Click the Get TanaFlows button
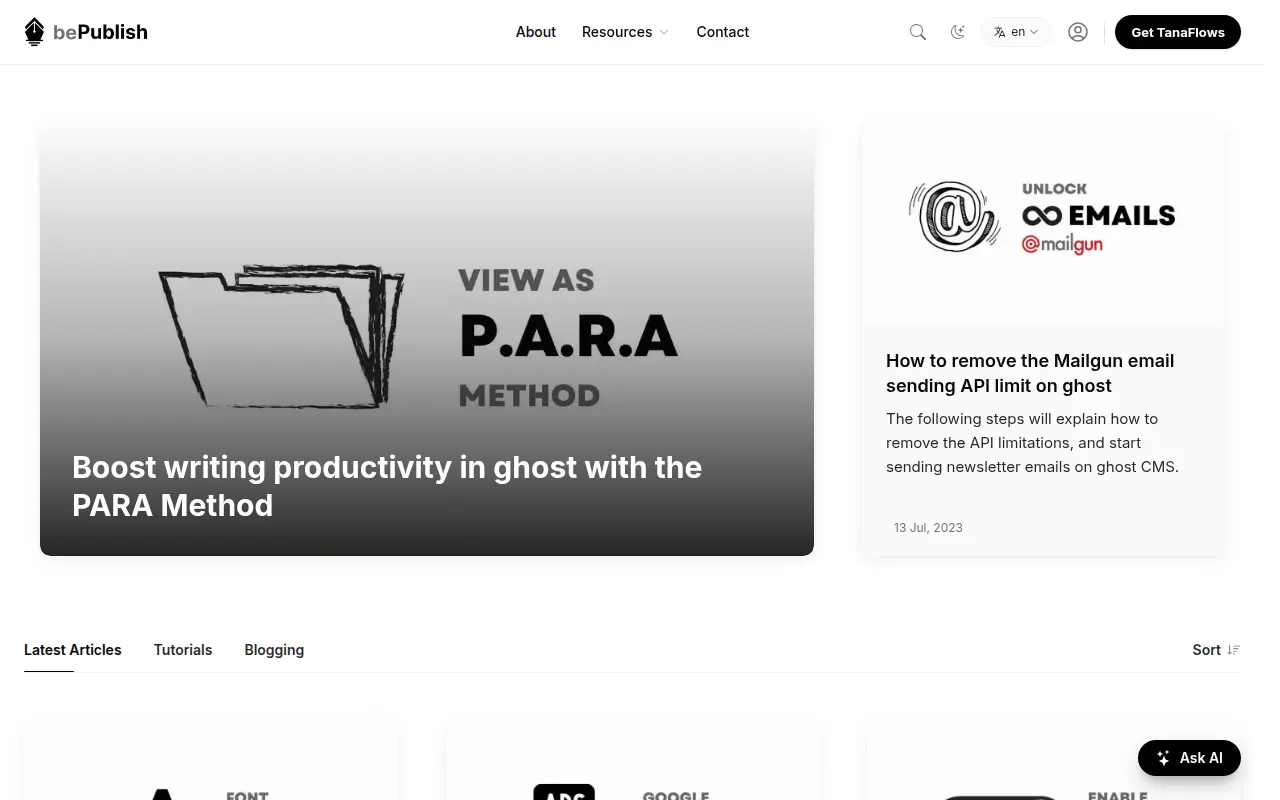 click(x=1178, y=32)
